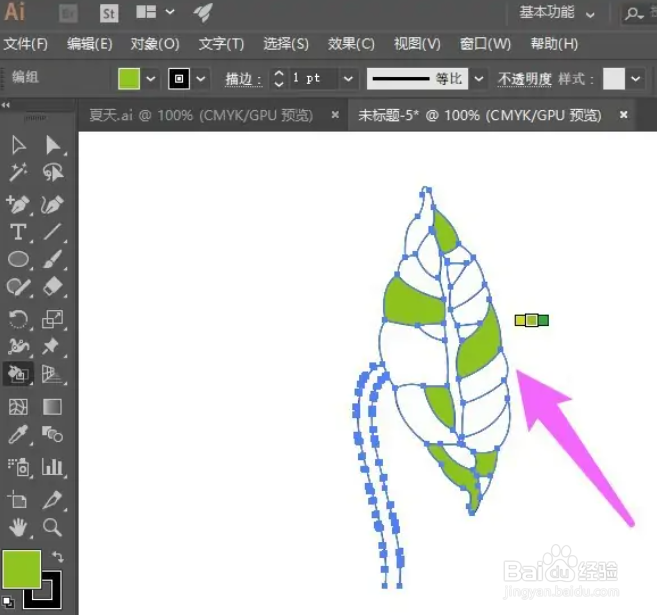The width and height of the screenshot is (657, 615).
Task: Expand the fill color dropdown arrow
Action: (151, 79)
